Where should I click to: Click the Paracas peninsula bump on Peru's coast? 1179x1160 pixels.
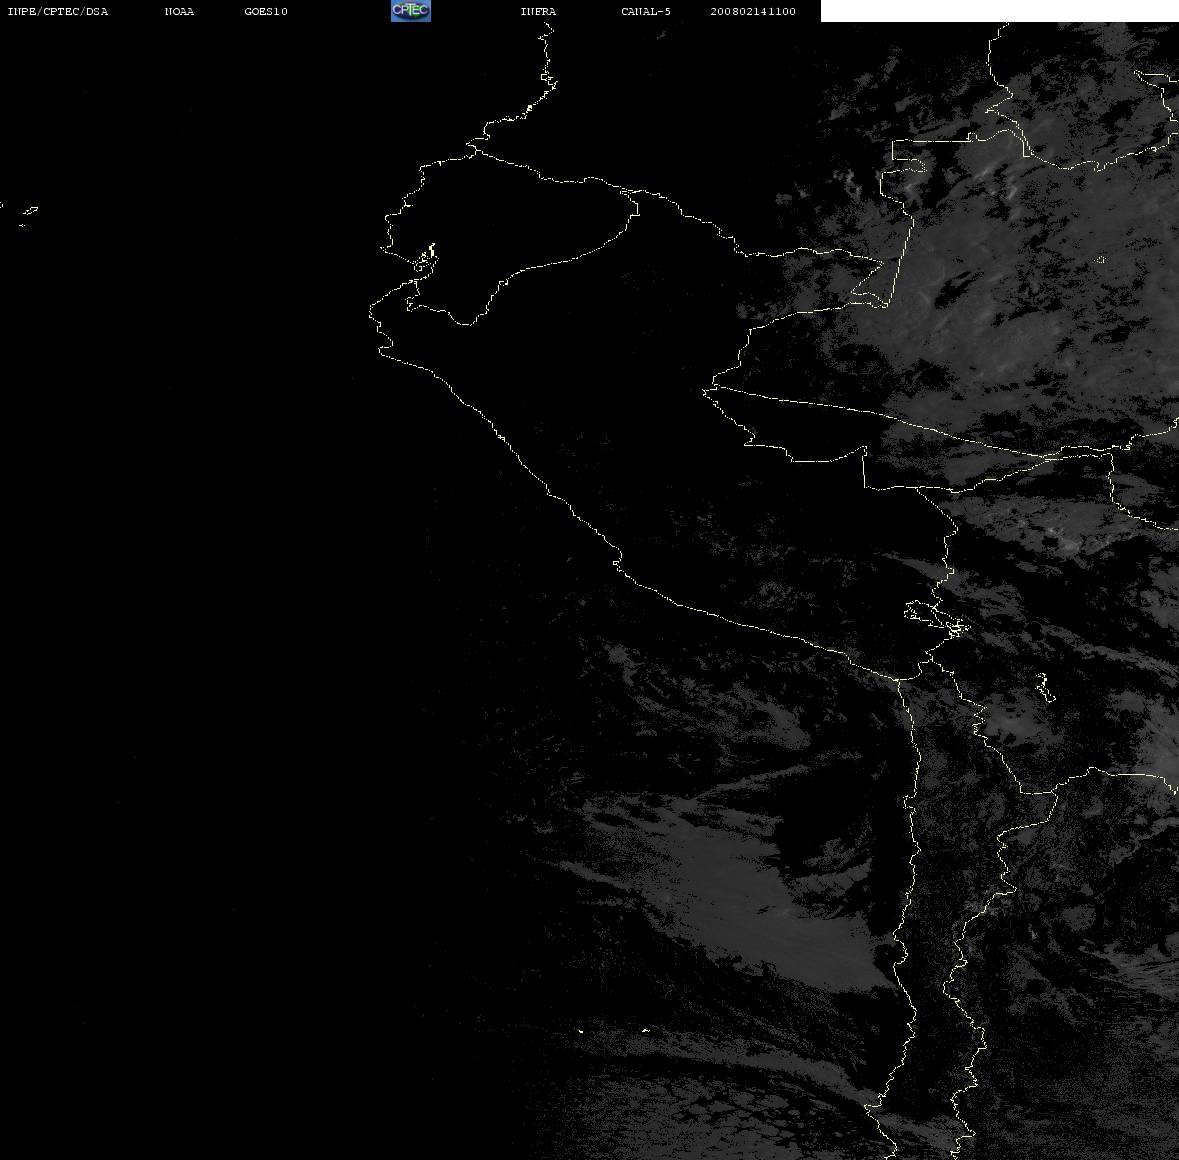tap(617, 561)
